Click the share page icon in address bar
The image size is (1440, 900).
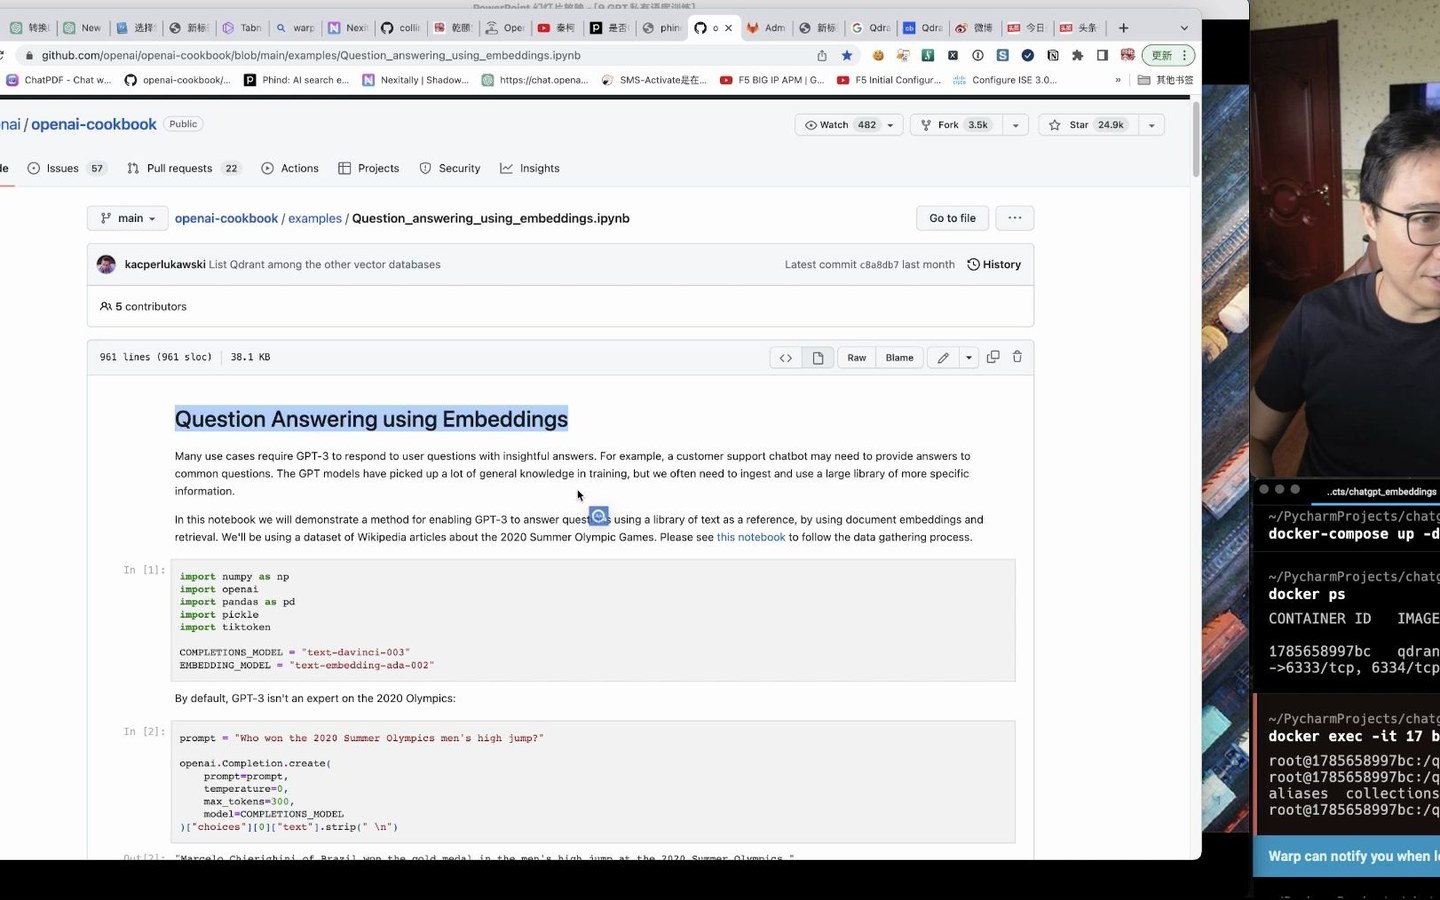click(x=822, y=56)
